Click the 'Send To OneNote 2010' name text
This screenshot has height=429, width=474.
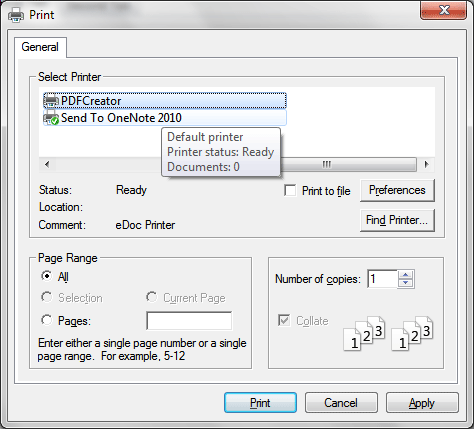(x=121, y=118)
